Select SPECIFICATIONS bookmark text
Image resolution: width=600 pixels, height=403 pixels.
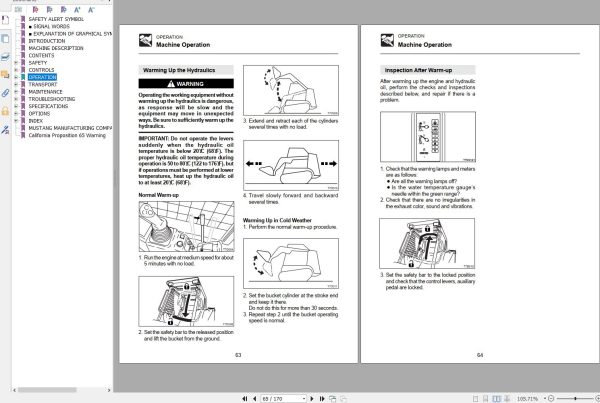point(48,106)
